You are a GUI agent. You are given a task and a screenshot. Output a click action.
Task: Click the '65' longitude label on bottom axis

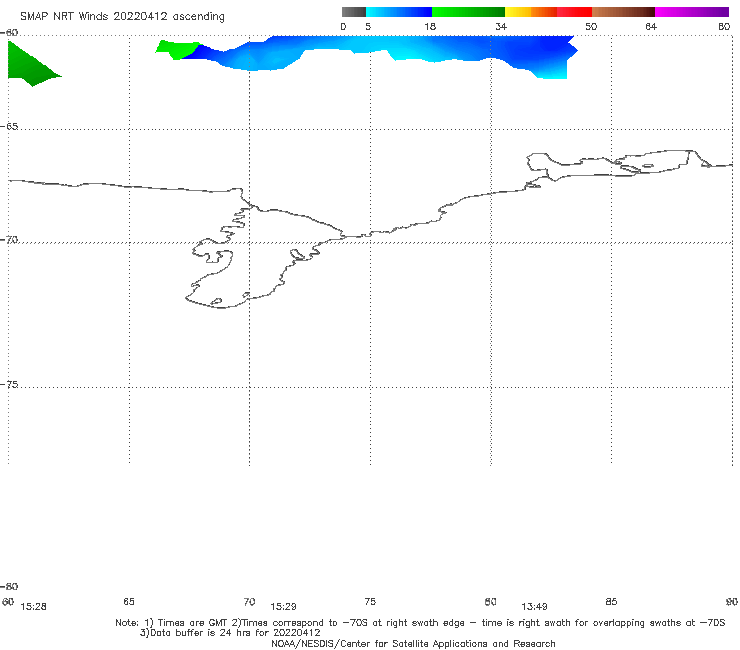tap(129, 601)
